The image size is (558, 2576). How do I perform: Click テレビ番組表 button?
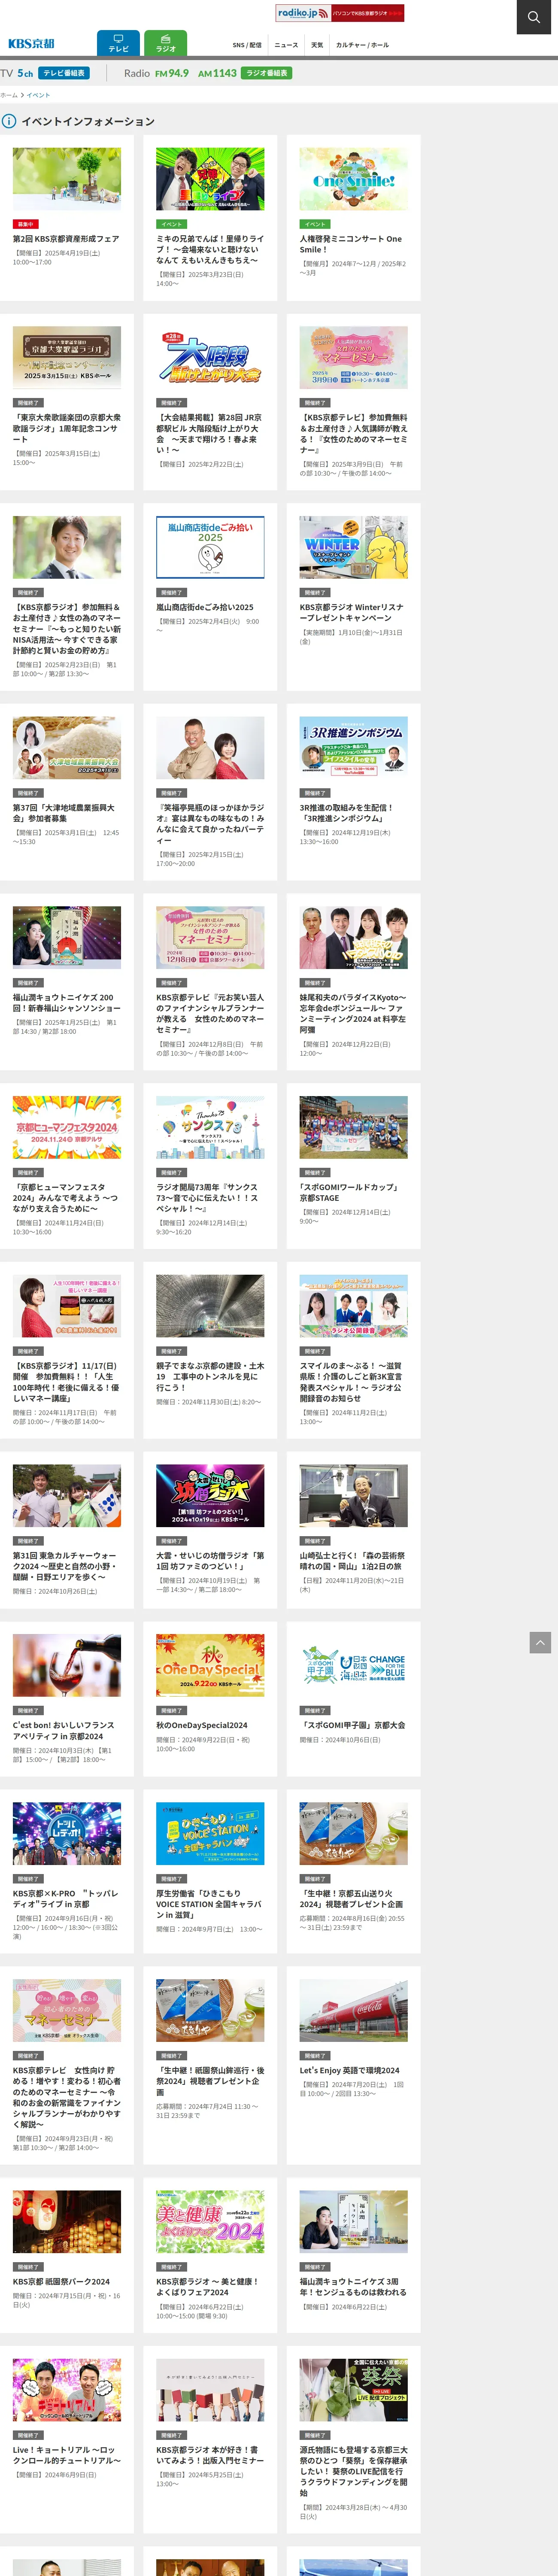64,73
